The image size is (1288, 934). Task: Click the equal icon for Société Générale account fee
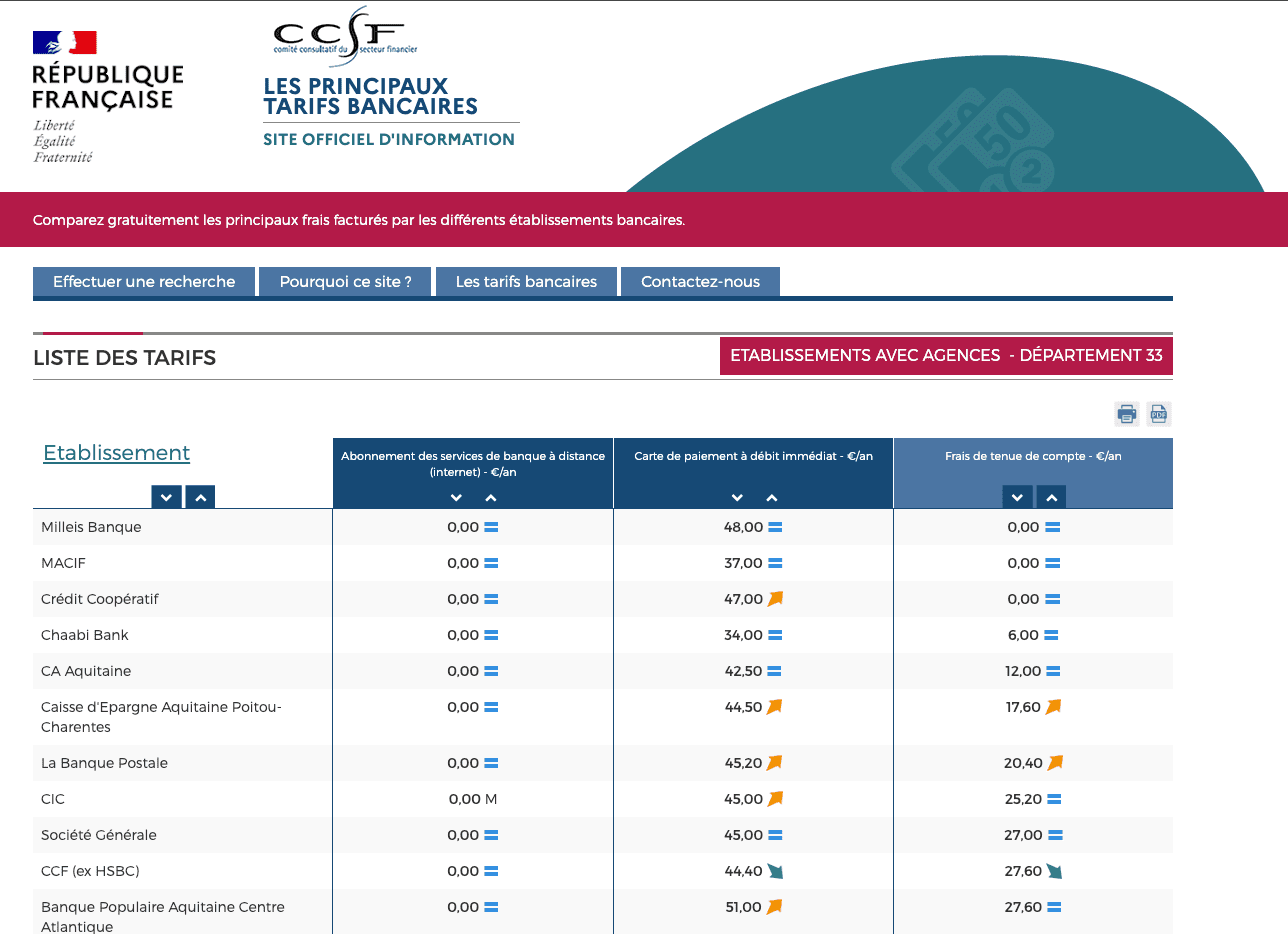1055,835
